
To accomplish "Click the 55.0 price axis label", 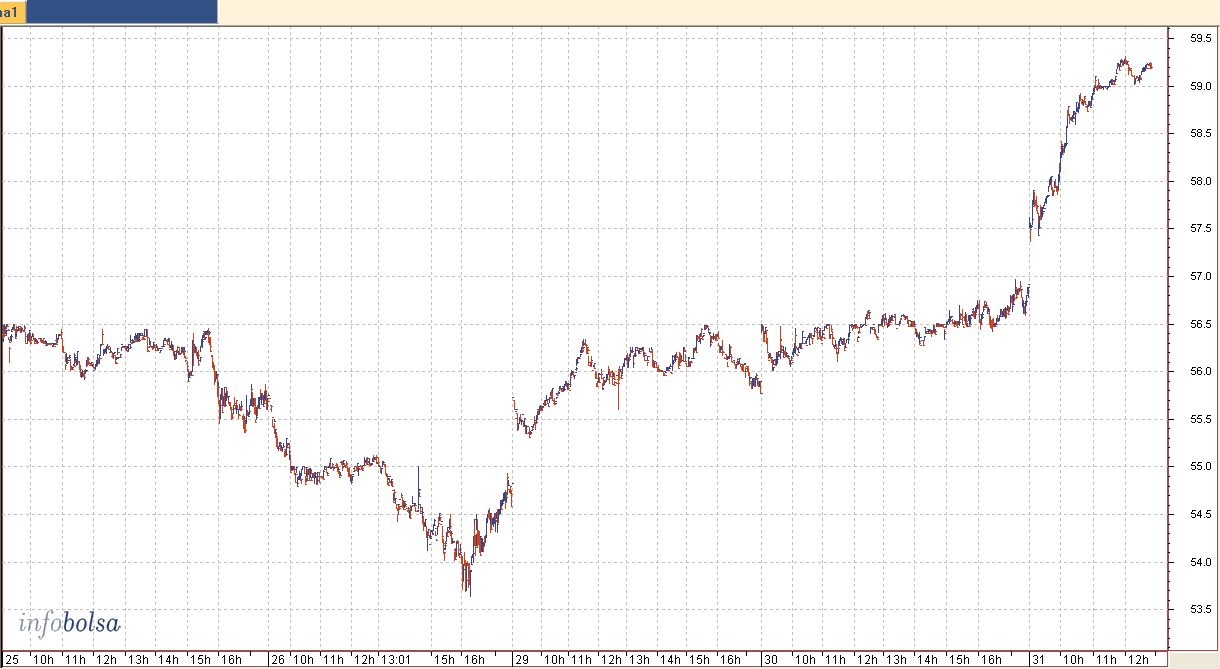I will pyautogui.click(x=1201, y=467).
